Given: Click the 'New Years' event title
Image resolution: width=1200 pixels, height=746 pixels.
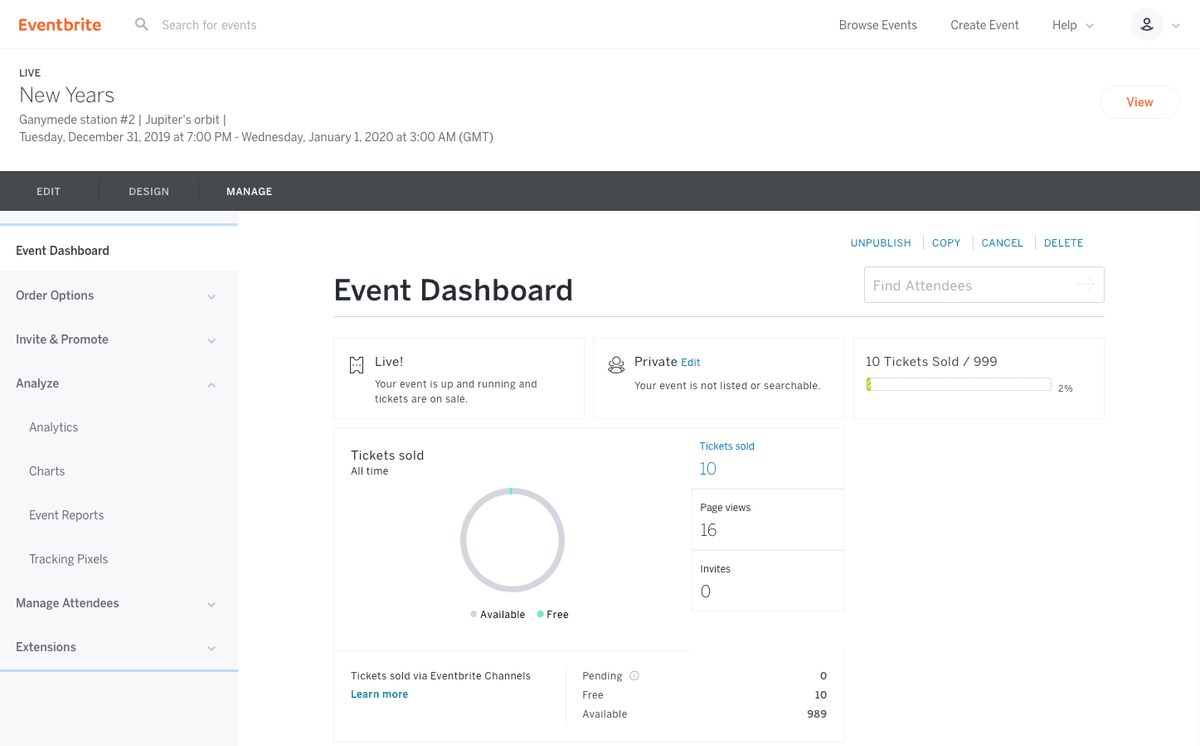Looking at the screenshot, I should [x=67, y=95].
